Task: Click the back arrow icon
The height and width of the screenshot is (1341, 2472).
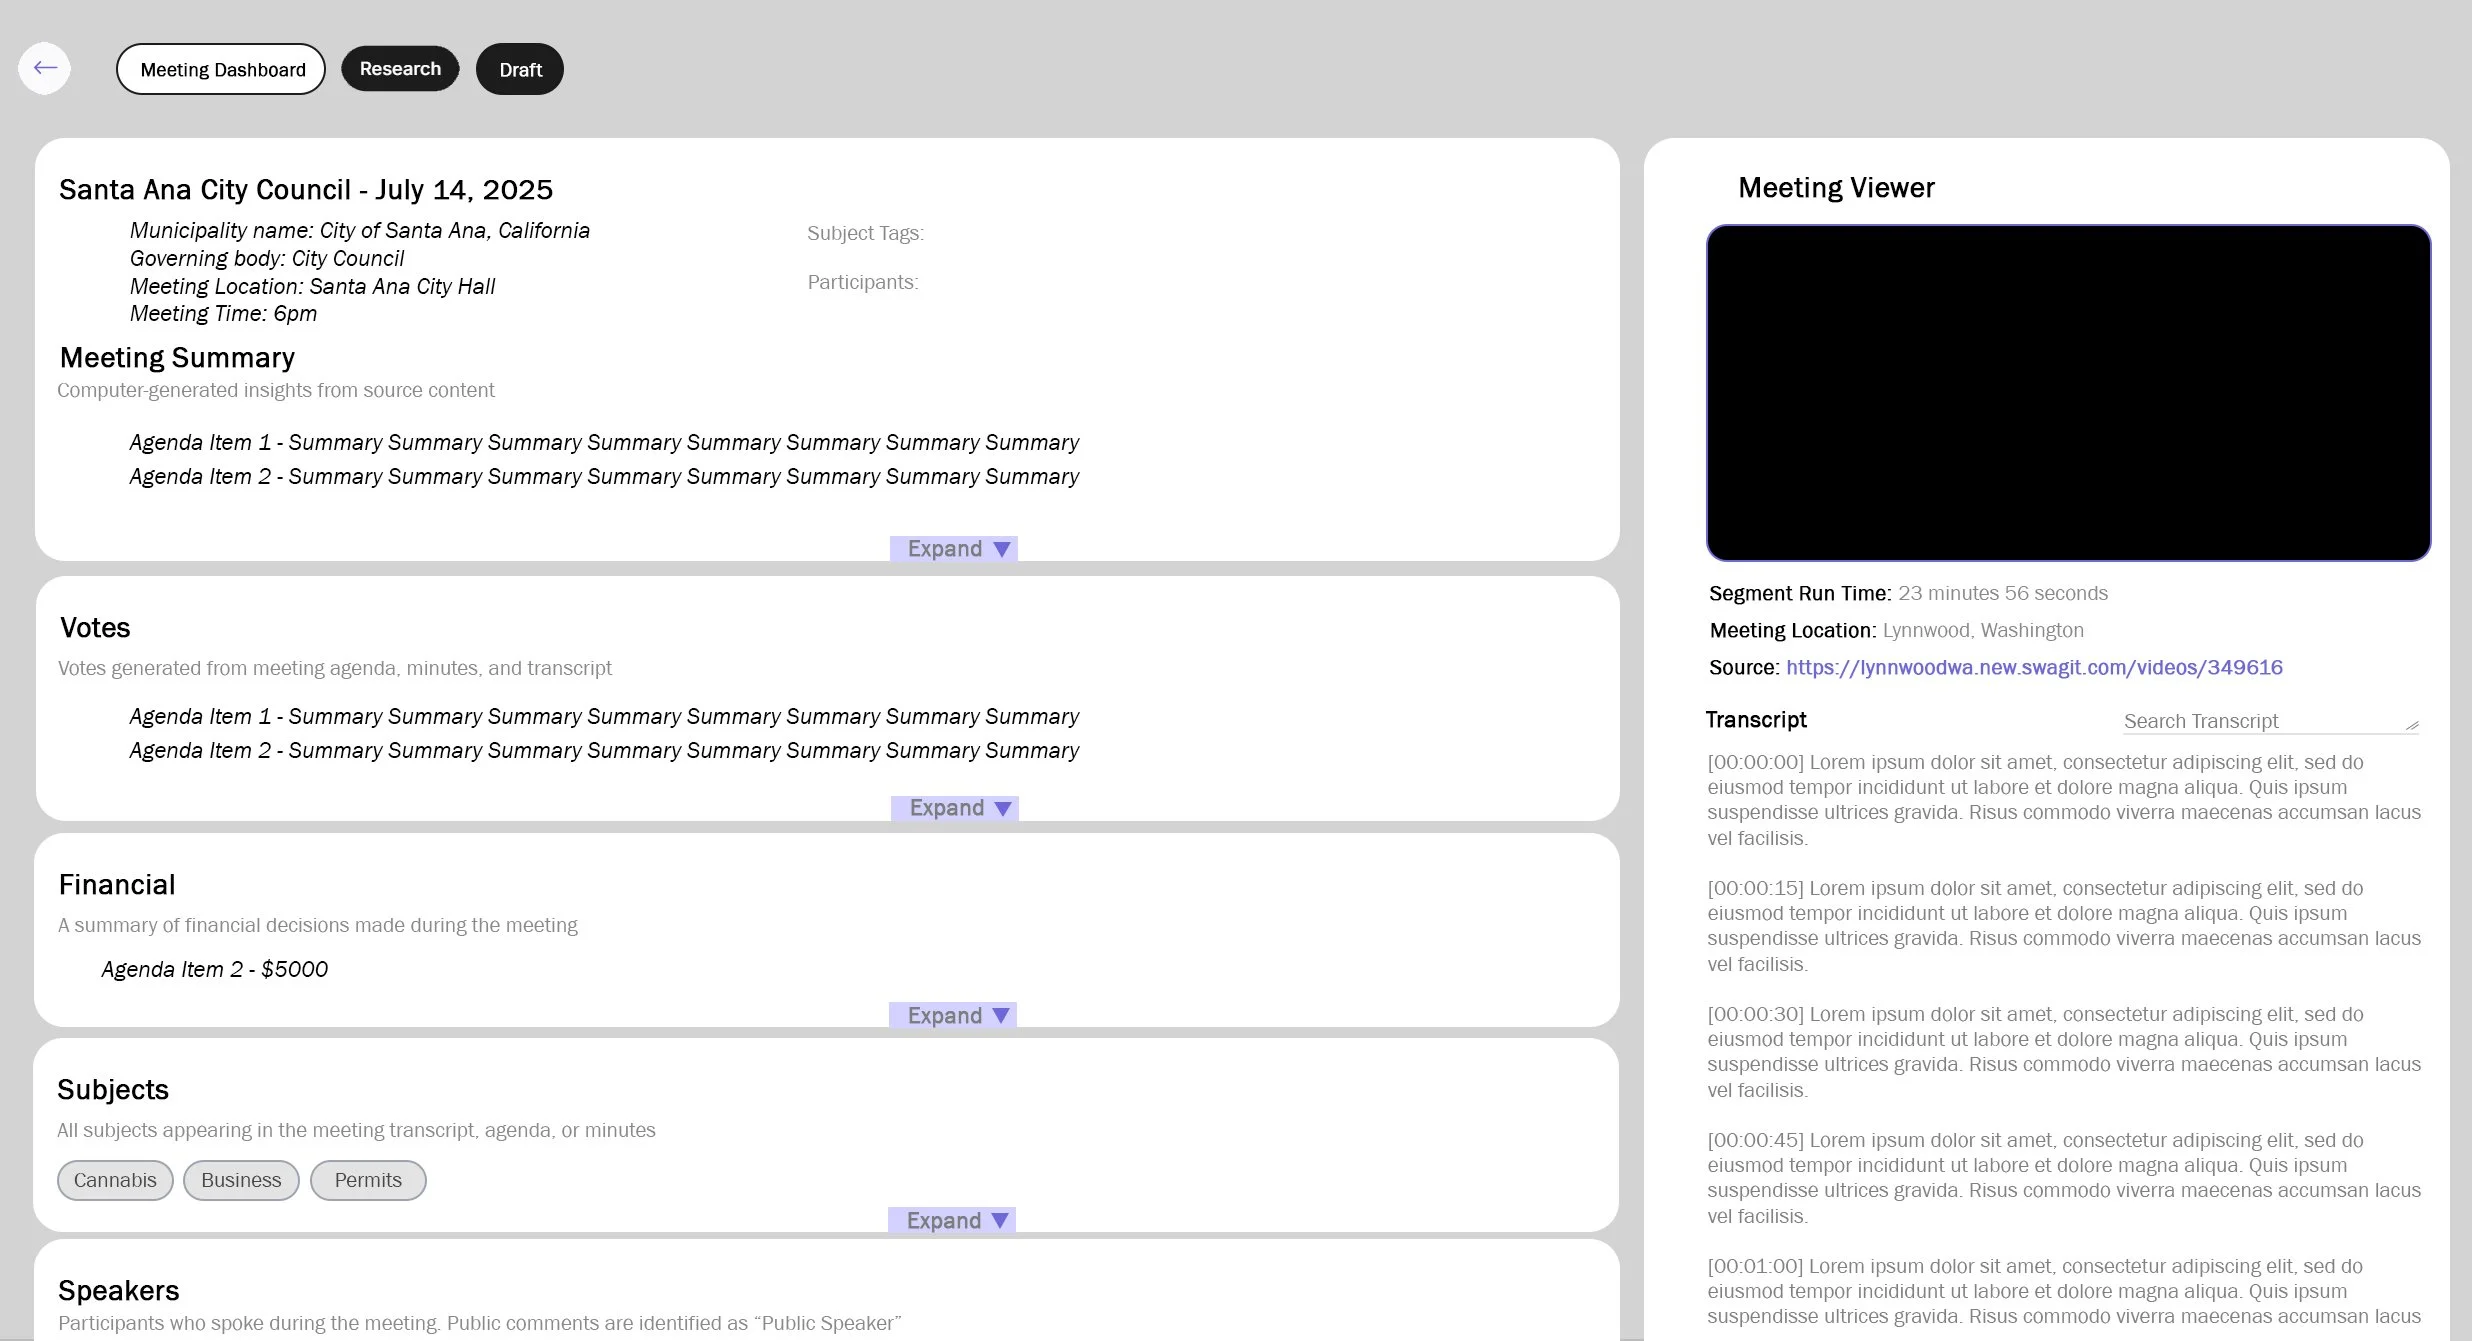Action: [44, 68]
